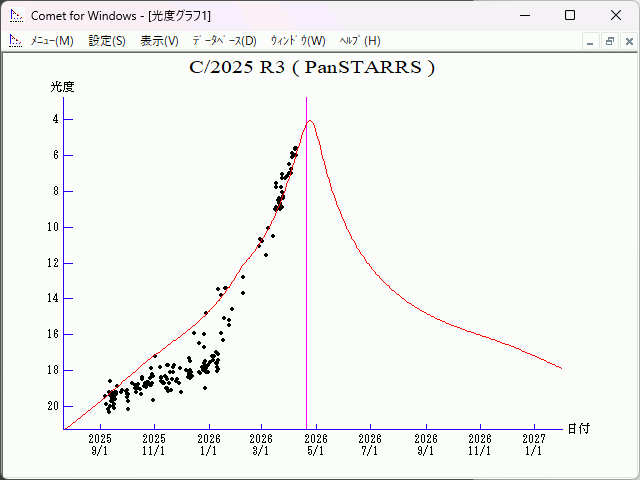This screenshot has height=480, width=640.
Task: Expand the ウィンドウ(W) window menu
Action: pos(298,41)
